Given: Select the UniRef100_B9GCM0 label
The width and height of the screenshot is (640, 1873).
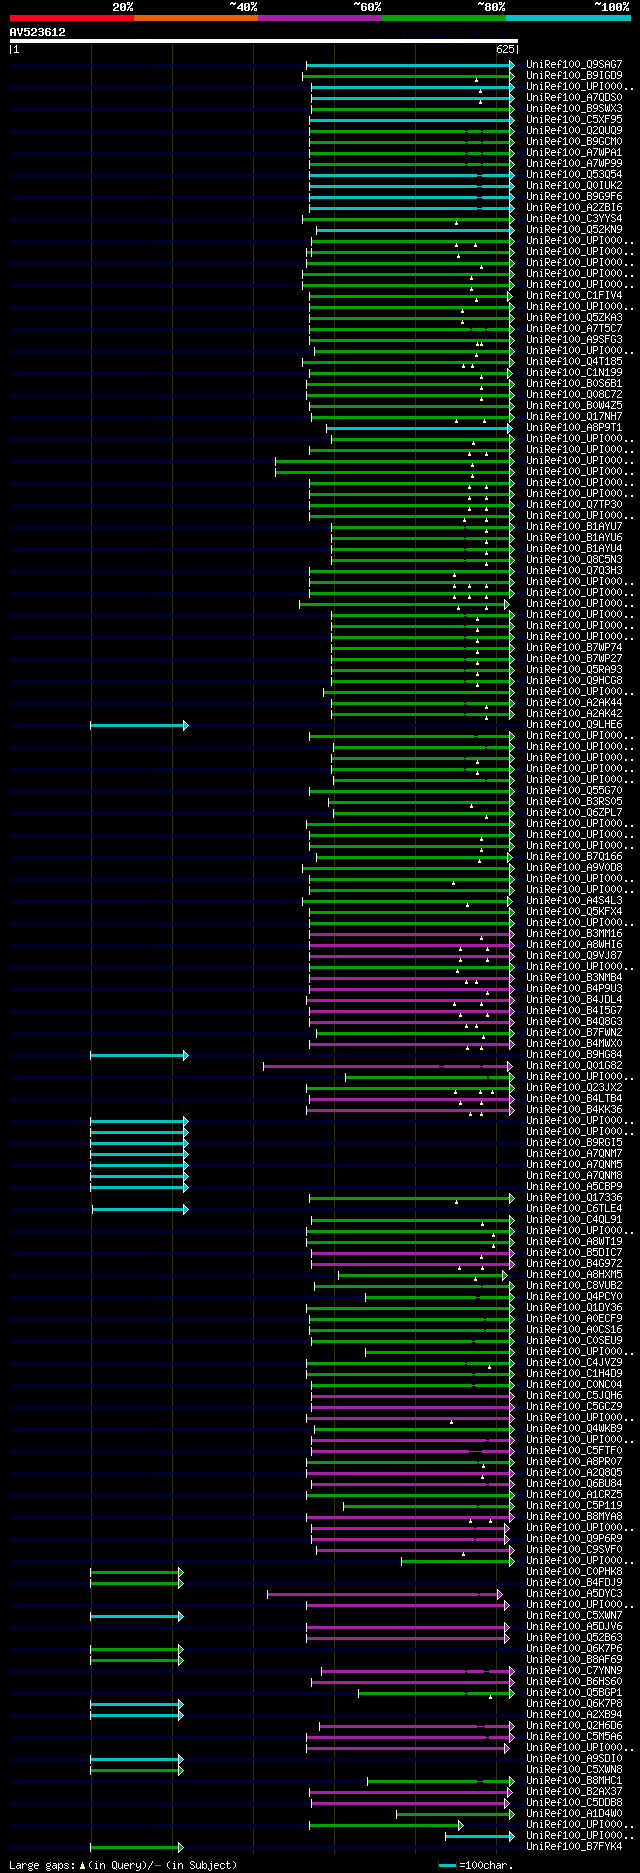Looking at the screenshot, I should (x=574, y=142).
